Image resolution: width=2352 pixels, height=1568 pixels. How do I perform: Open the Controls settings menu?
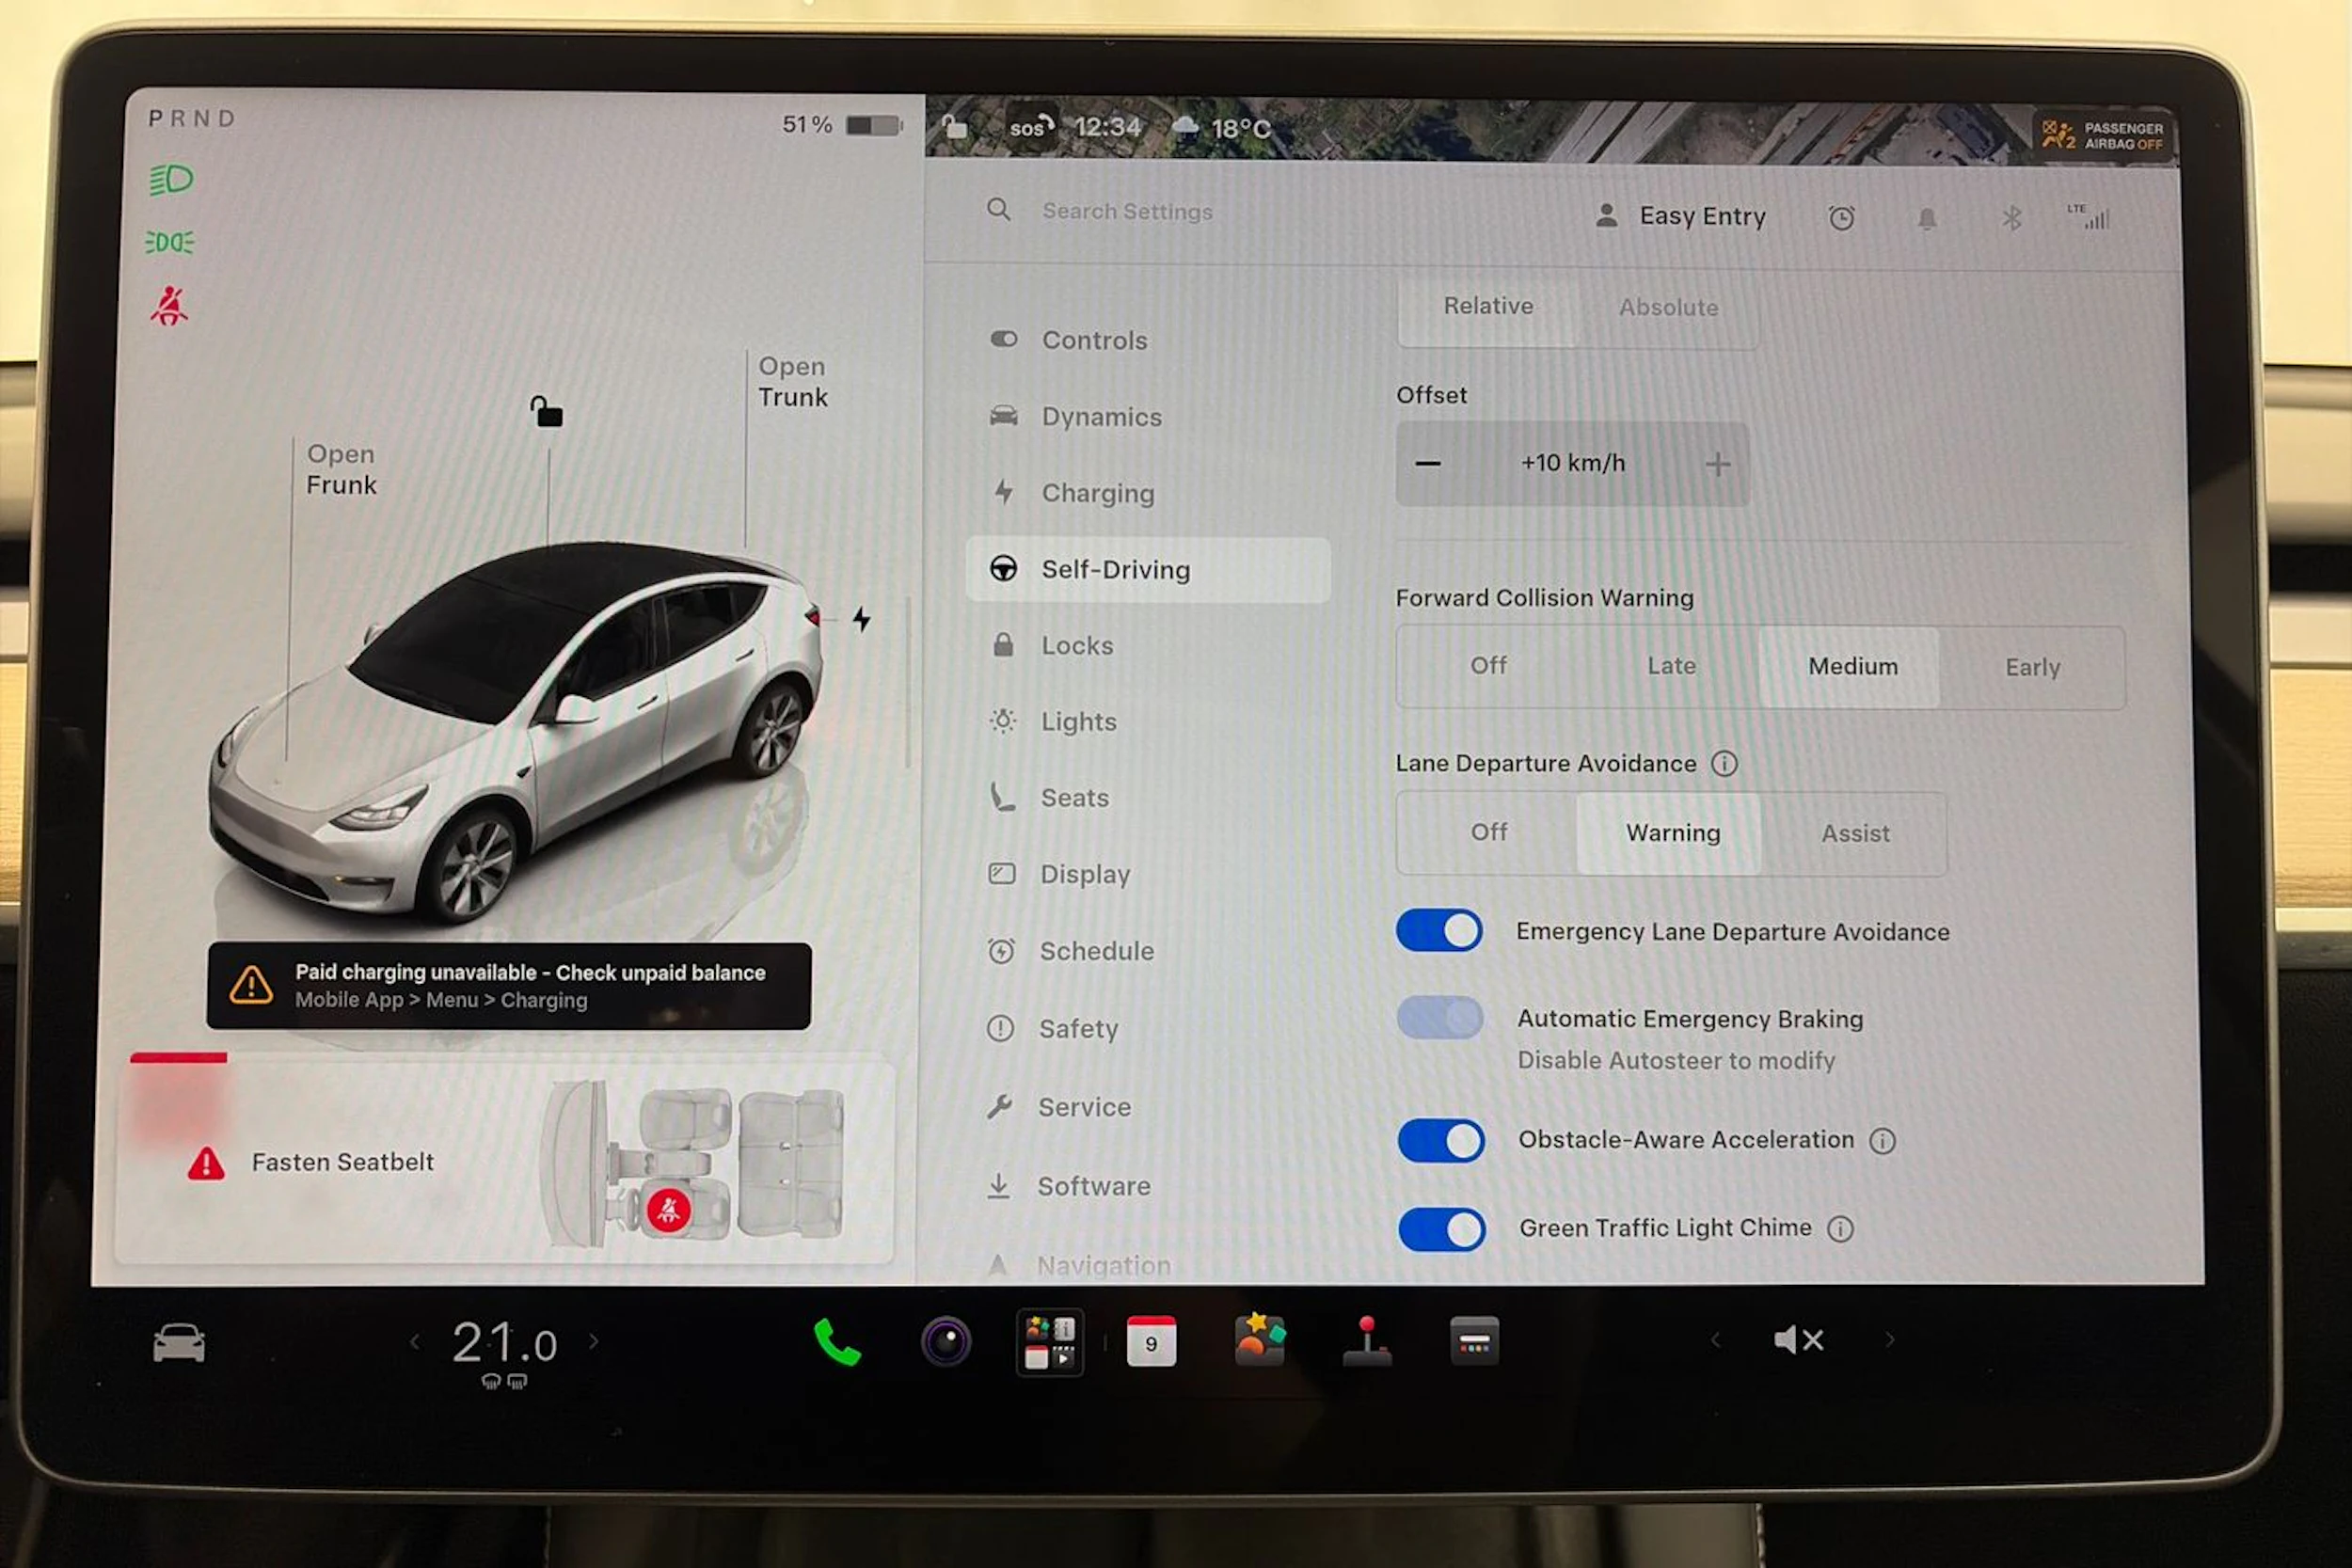(1148, 341)
